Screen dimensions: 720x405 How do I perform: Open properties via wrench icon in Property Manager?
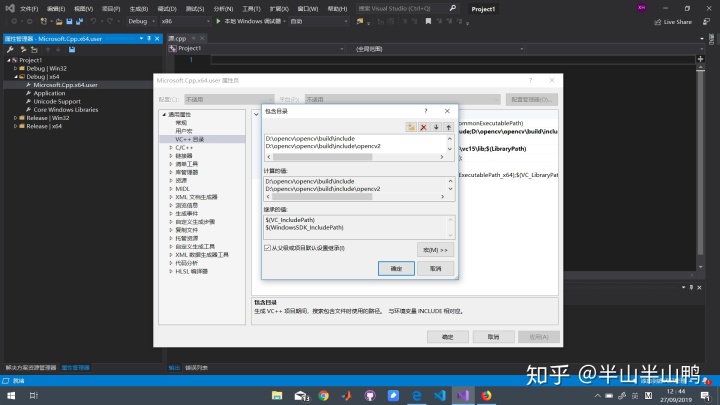point(10,50)
